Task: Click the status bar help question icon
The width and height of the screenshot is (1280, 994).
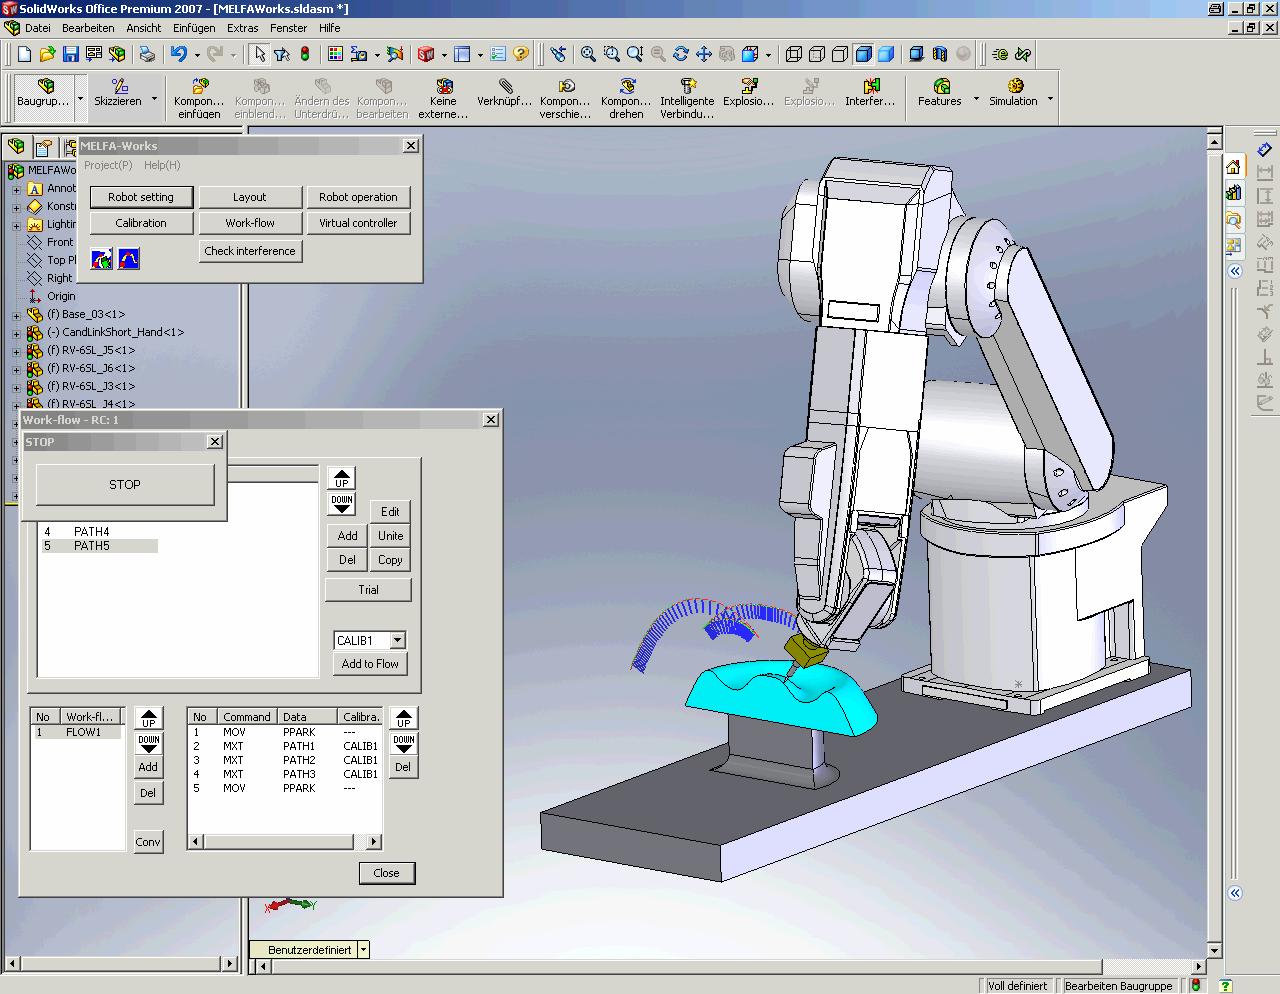Action: [x=1225, y=985]
